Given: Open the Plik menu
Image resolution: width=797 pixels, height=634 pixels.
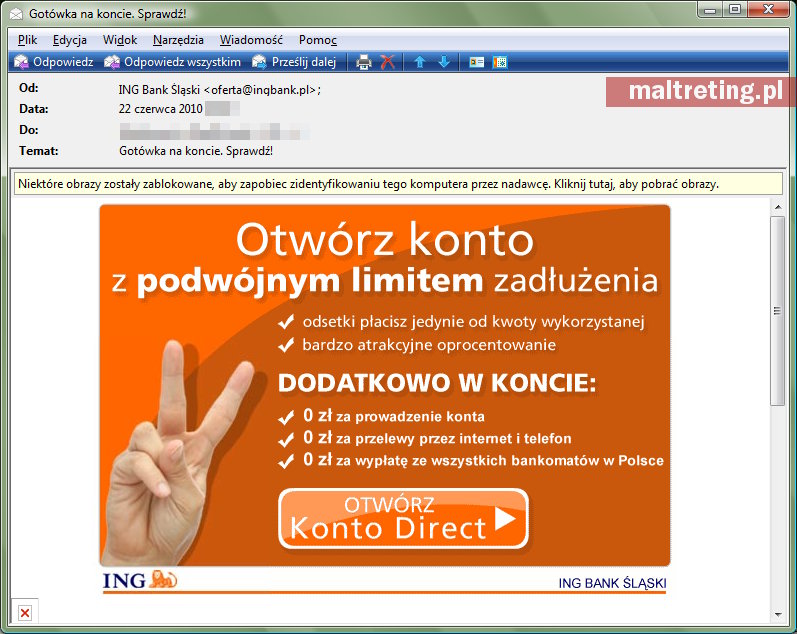Looking at the screenshot, I should tap(27, 40).
